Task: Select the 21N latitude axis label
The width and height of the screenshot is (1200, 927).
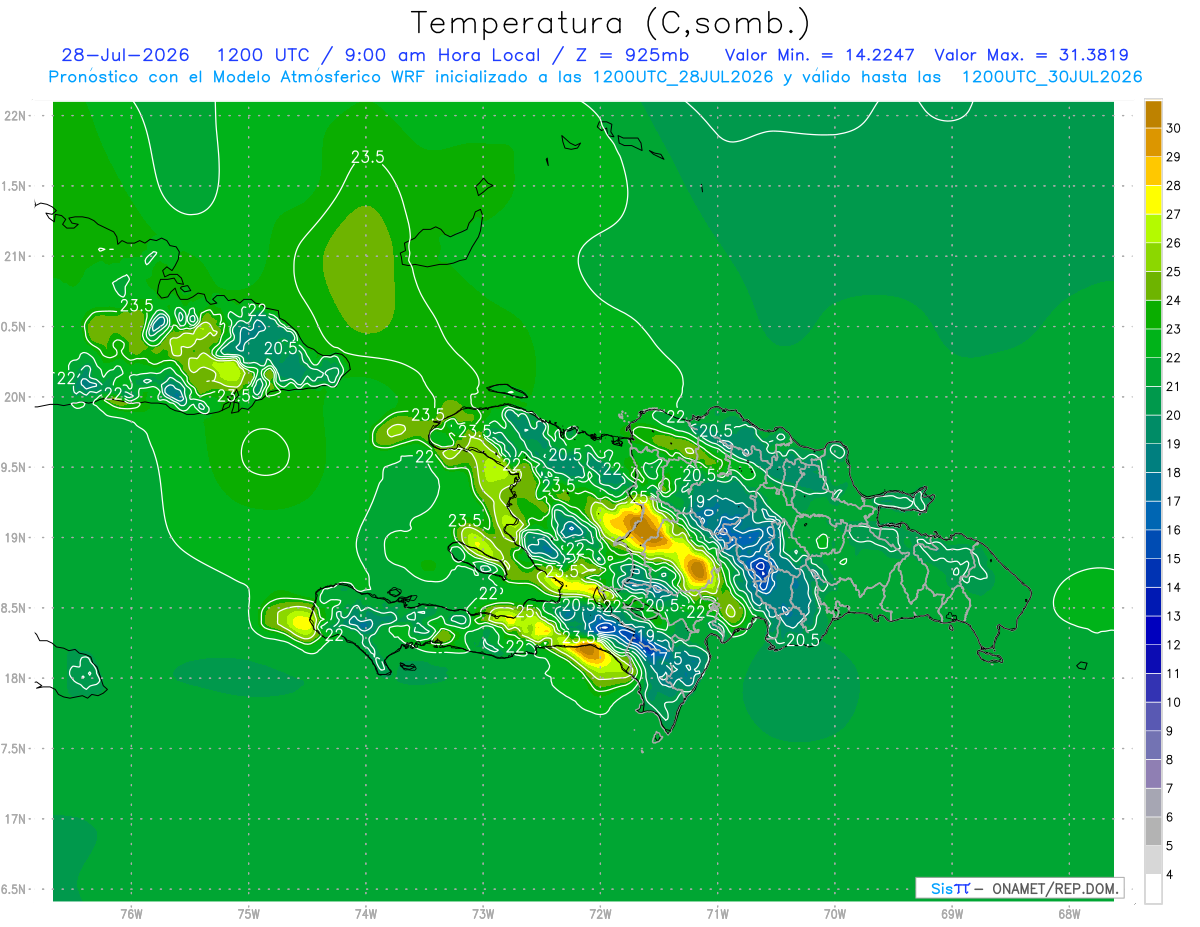Action: pyautogui.click(x=16, y=256)
